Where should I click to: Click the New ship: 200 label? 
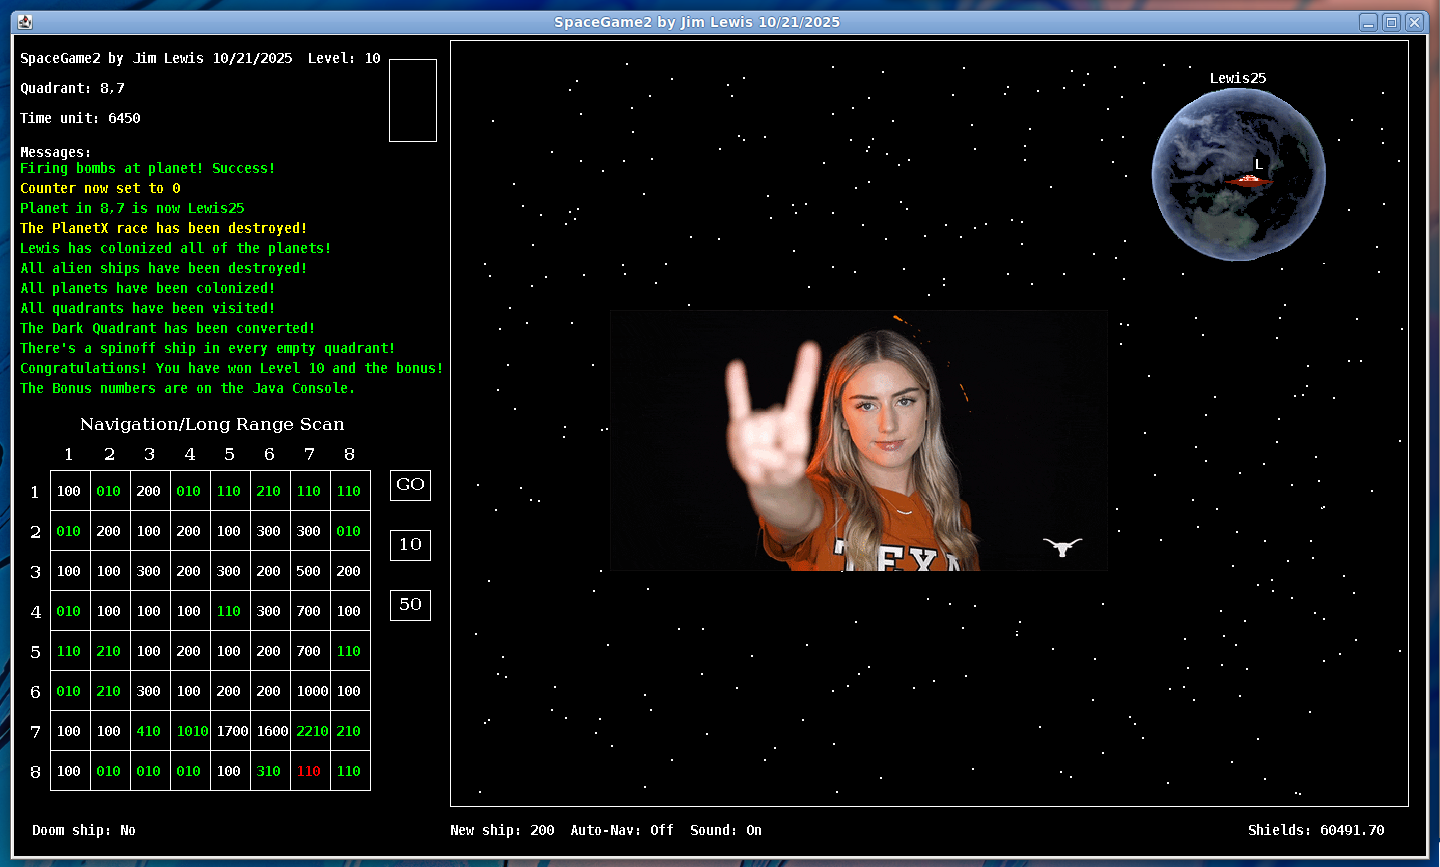[x=502, y=830]
